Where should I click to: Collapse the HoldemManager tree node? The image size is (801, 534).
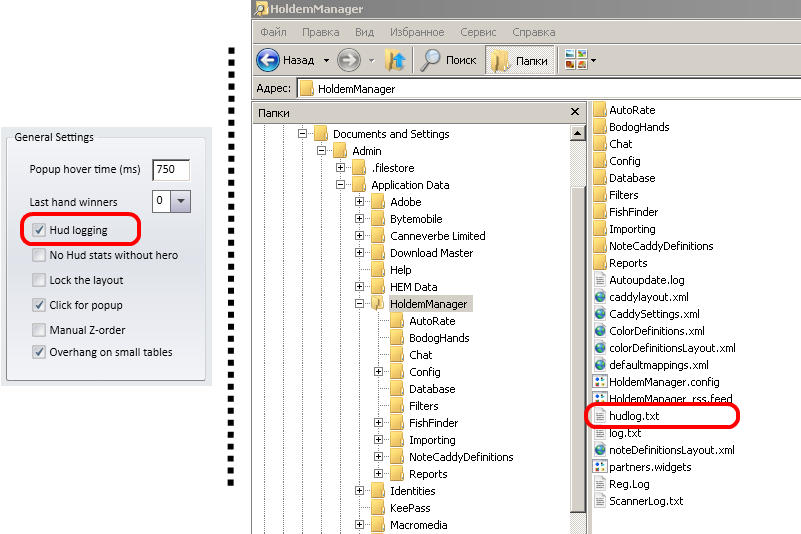tap(360, 304)
